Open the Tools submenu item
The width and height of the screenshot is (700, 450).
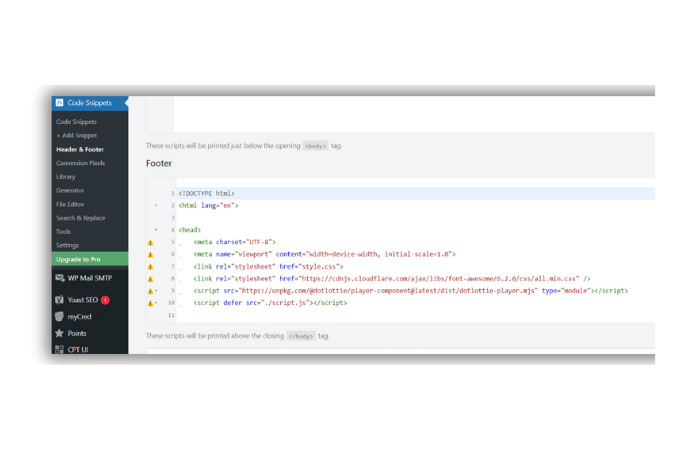[x=63, y=232]
